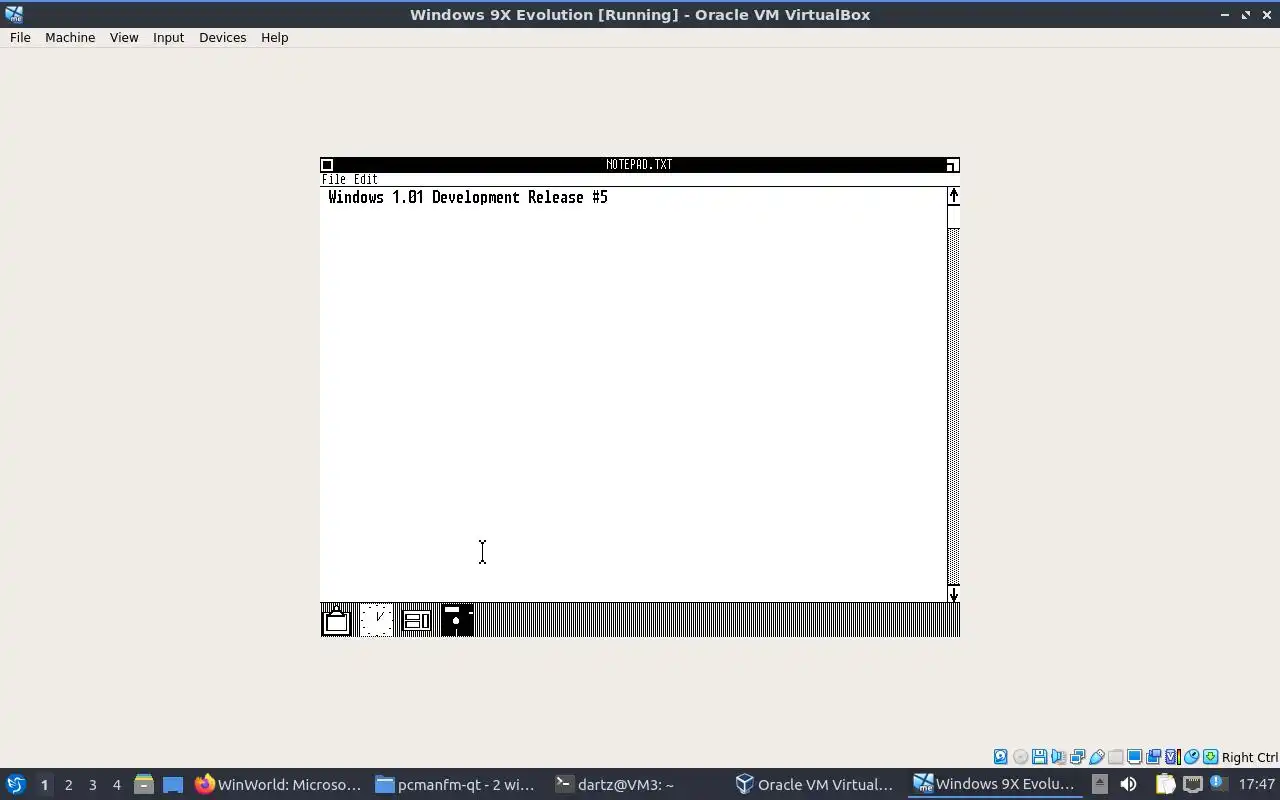Open the volume control tray icon
Image resolution: width=1280 pixels, height=800 pixels.
click(1128, 784)
